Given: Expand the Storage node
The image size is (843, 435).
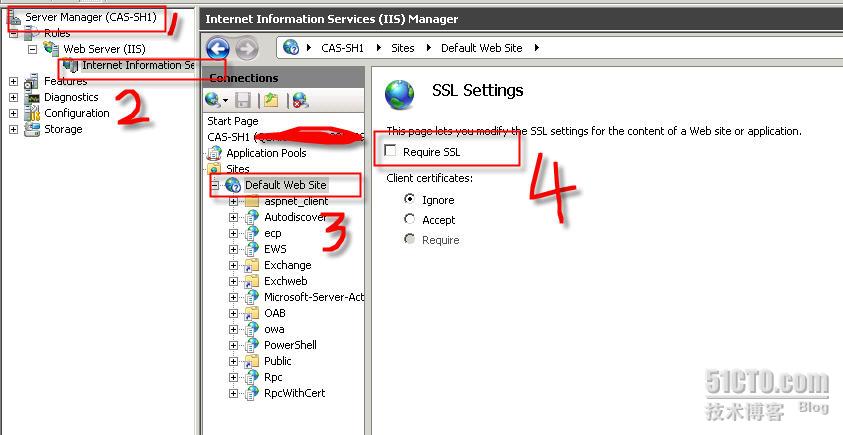Looking at the screenshot, I should click(x=13, y=130).
